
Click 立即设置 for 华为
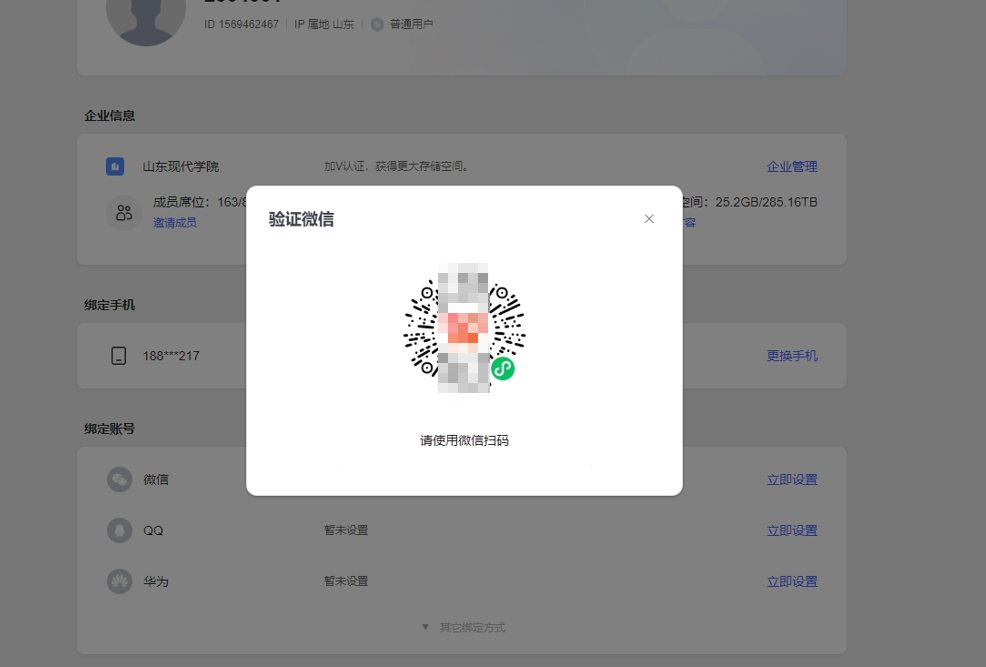pos(792,582)
